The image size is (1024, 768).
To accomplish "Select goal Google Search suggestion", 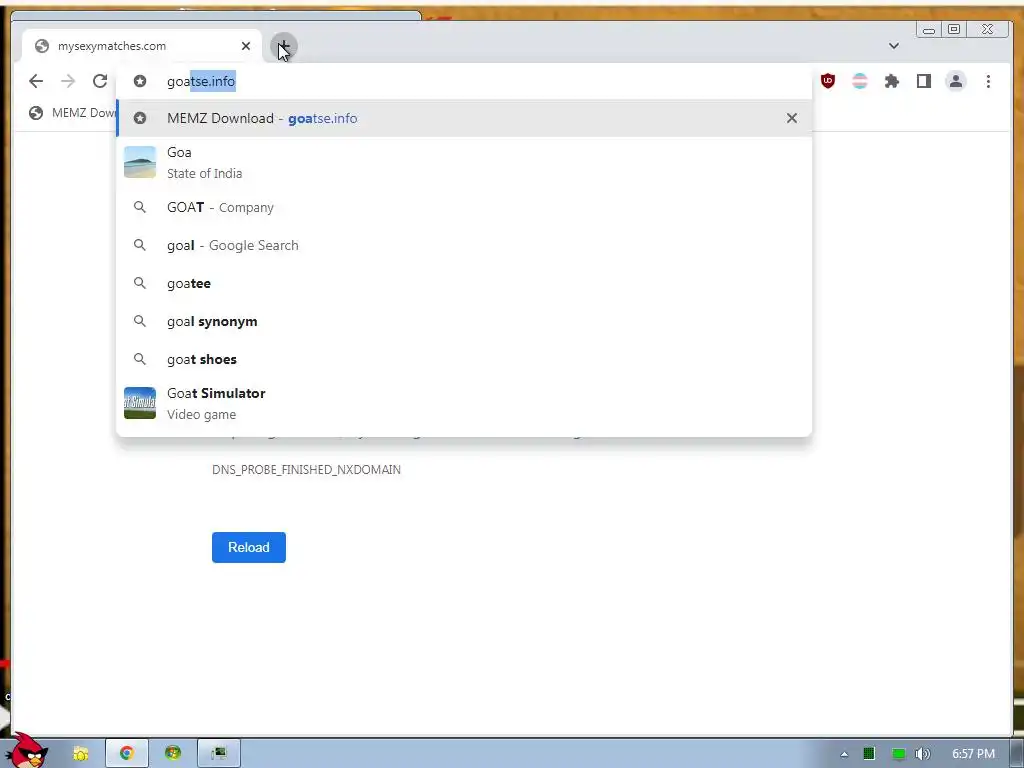I will coord(464,245).
